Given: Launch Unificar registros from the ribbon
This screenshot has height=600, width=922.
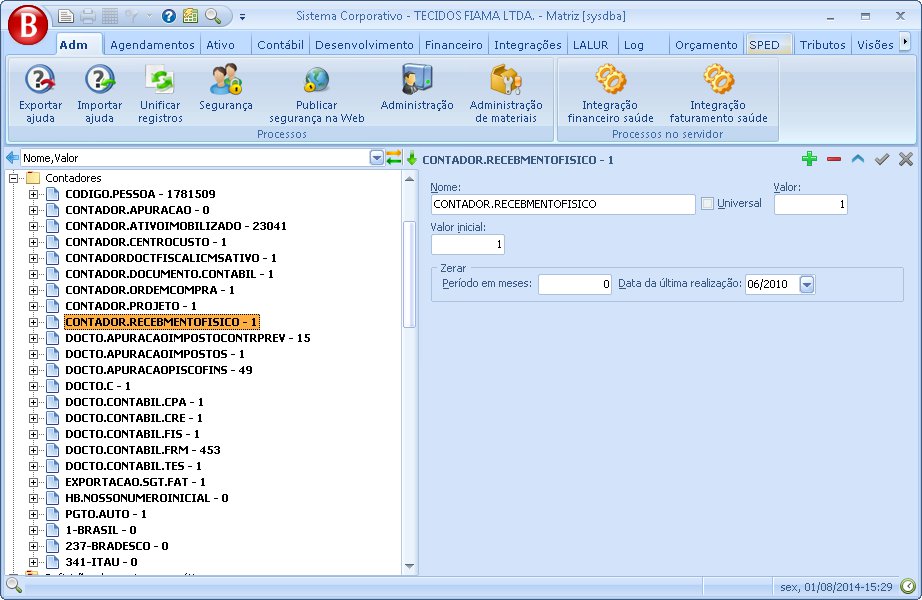Looking at the screenshot, I should (160, 81).
